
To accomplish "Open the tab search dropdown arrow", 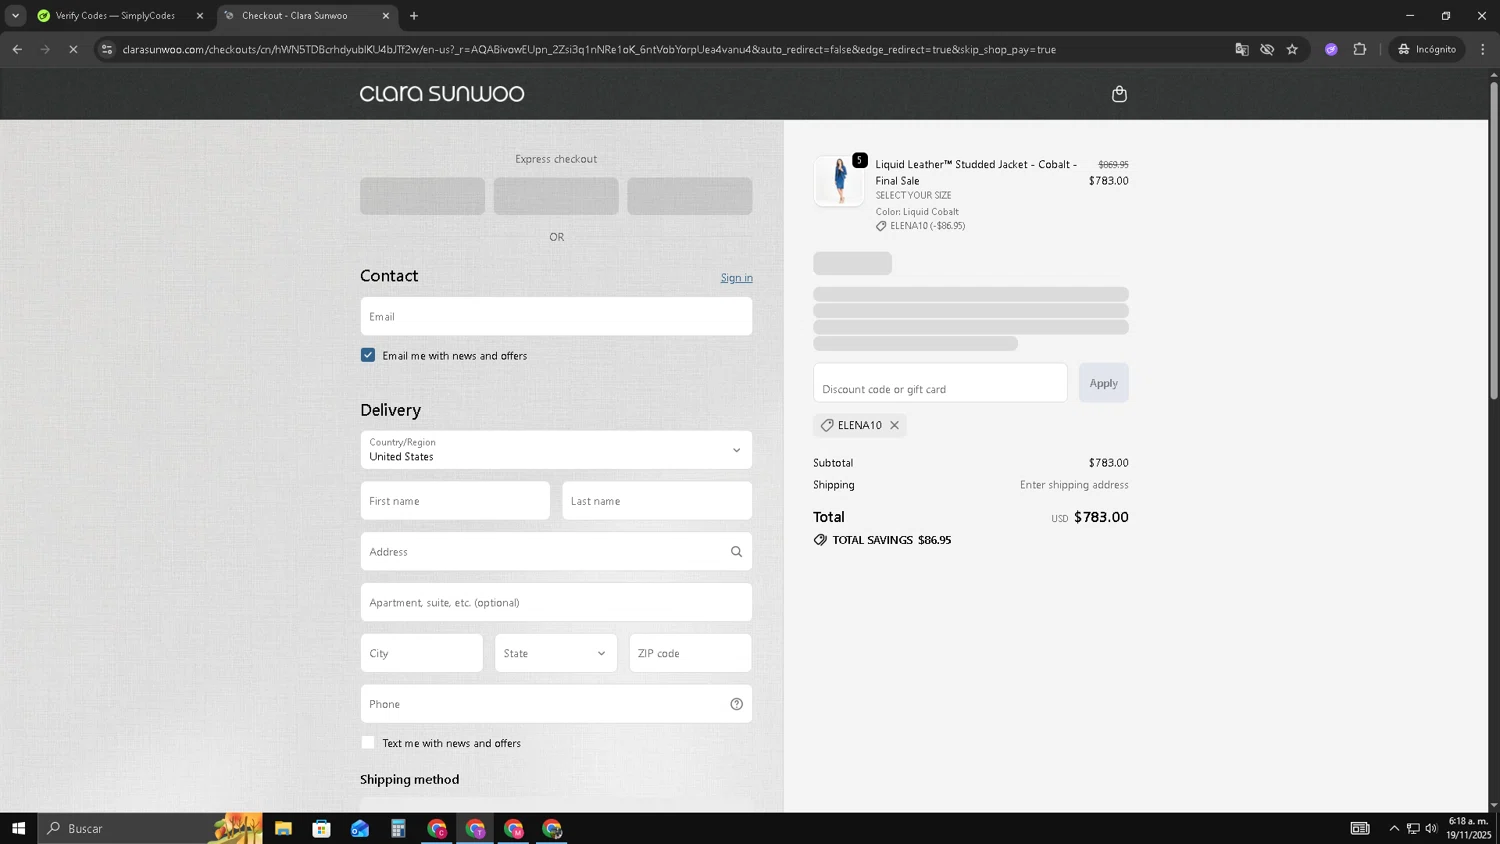I will point(15,16).
